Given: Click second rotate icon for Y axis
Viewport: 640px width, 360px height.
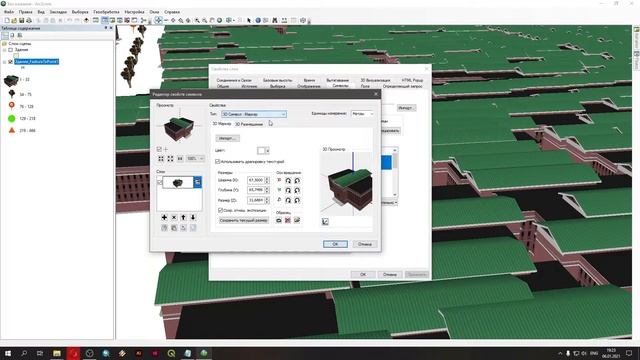Looking at the screenshot, I should 297,190.
